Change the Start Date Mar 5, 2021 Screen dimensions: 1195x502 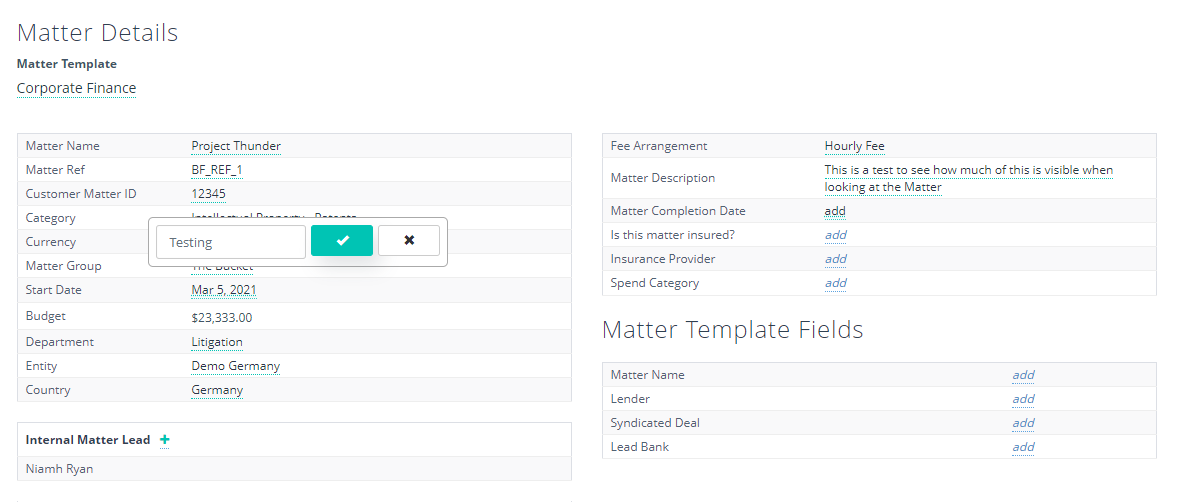224,290
